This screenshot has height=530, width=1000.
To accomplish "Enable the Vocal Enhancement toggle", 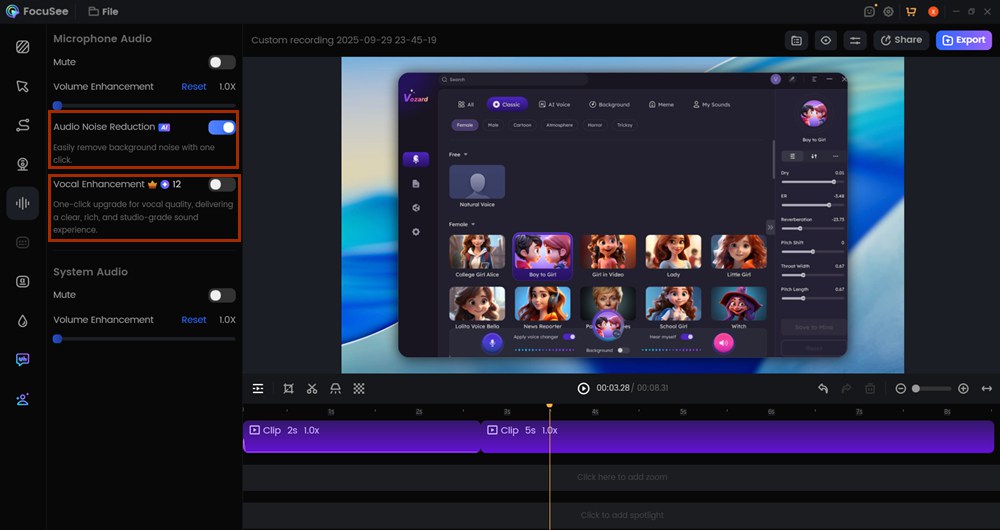I will (222, 184).
